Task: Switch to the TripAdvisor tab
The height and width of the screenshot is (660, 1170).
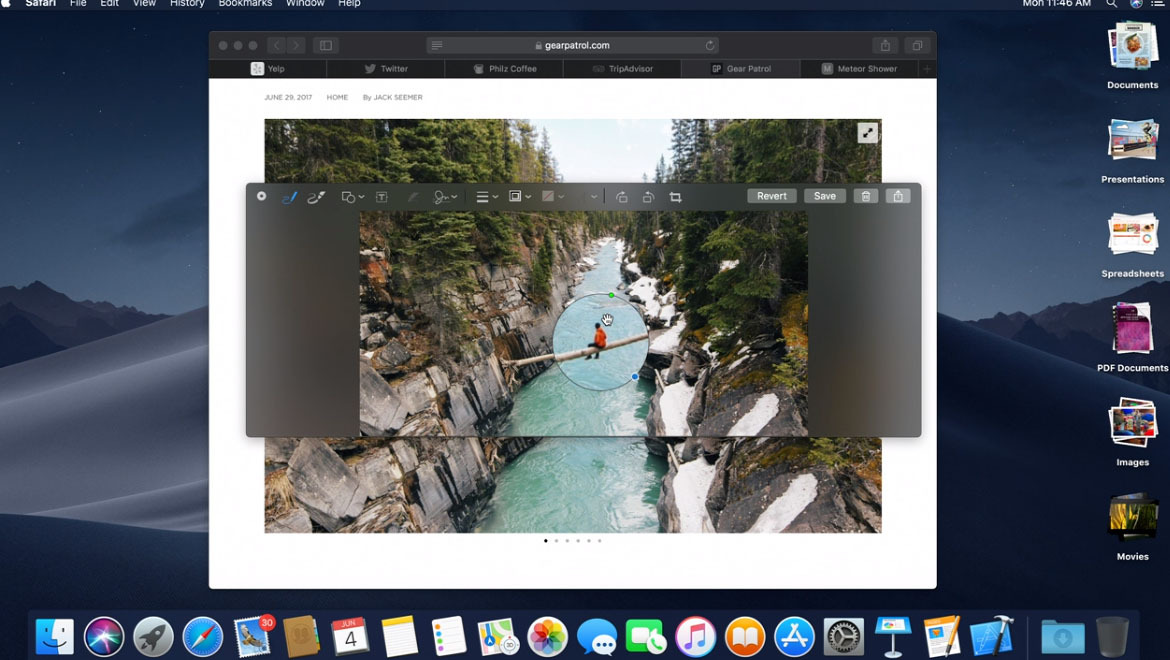Action: (622, 69)
